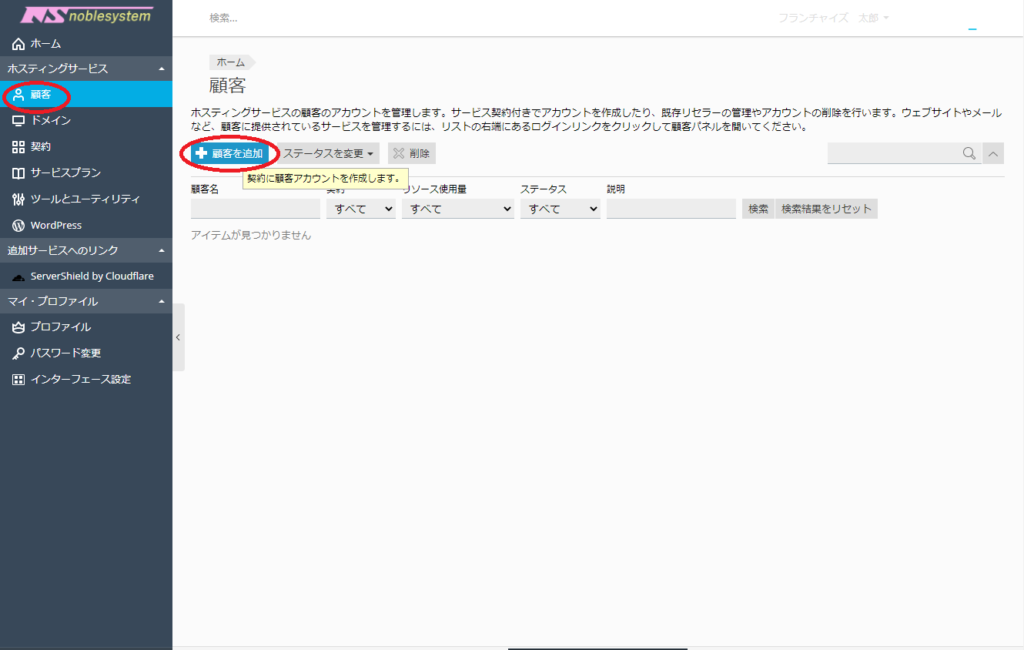
Task: Open the ステータスを変更 dropdown
Action: click(329, 154)
